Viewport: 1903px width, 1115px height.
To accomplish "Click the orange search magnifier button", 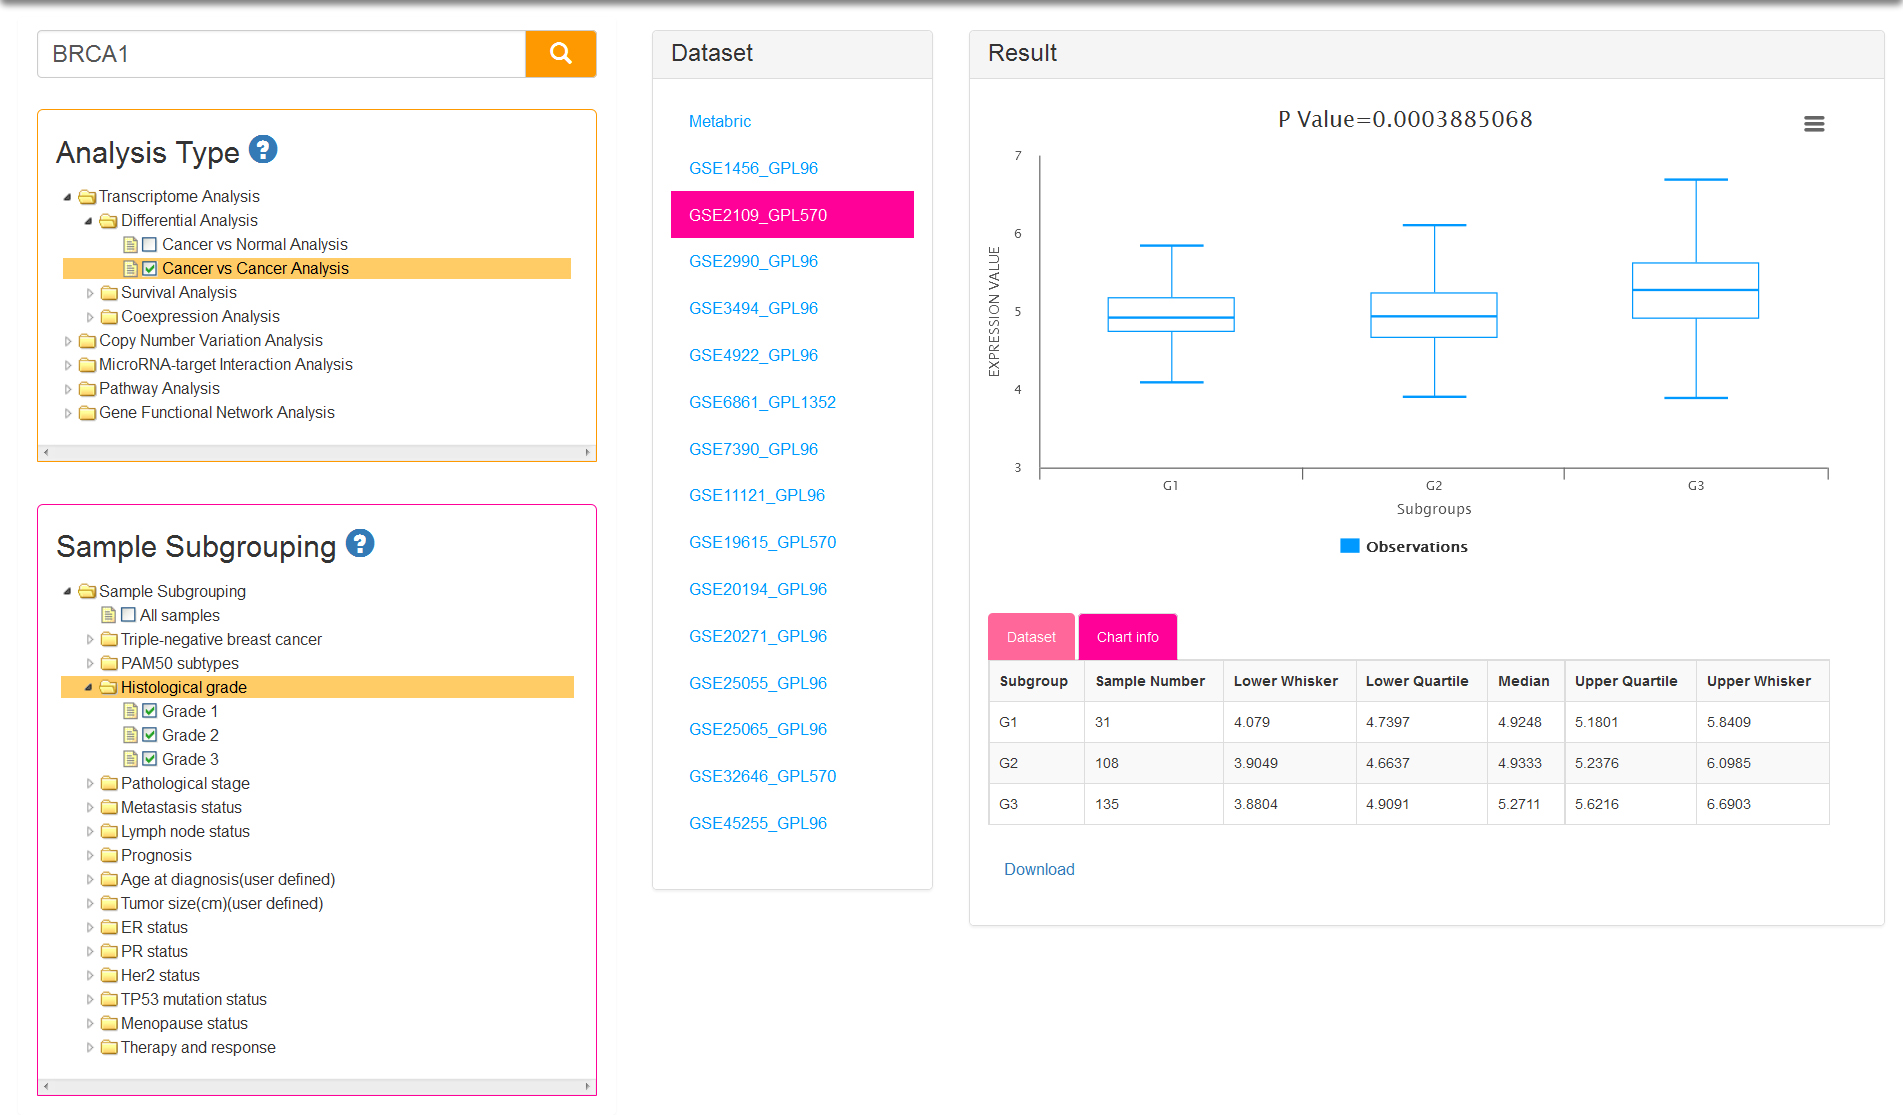I will 560,54.
